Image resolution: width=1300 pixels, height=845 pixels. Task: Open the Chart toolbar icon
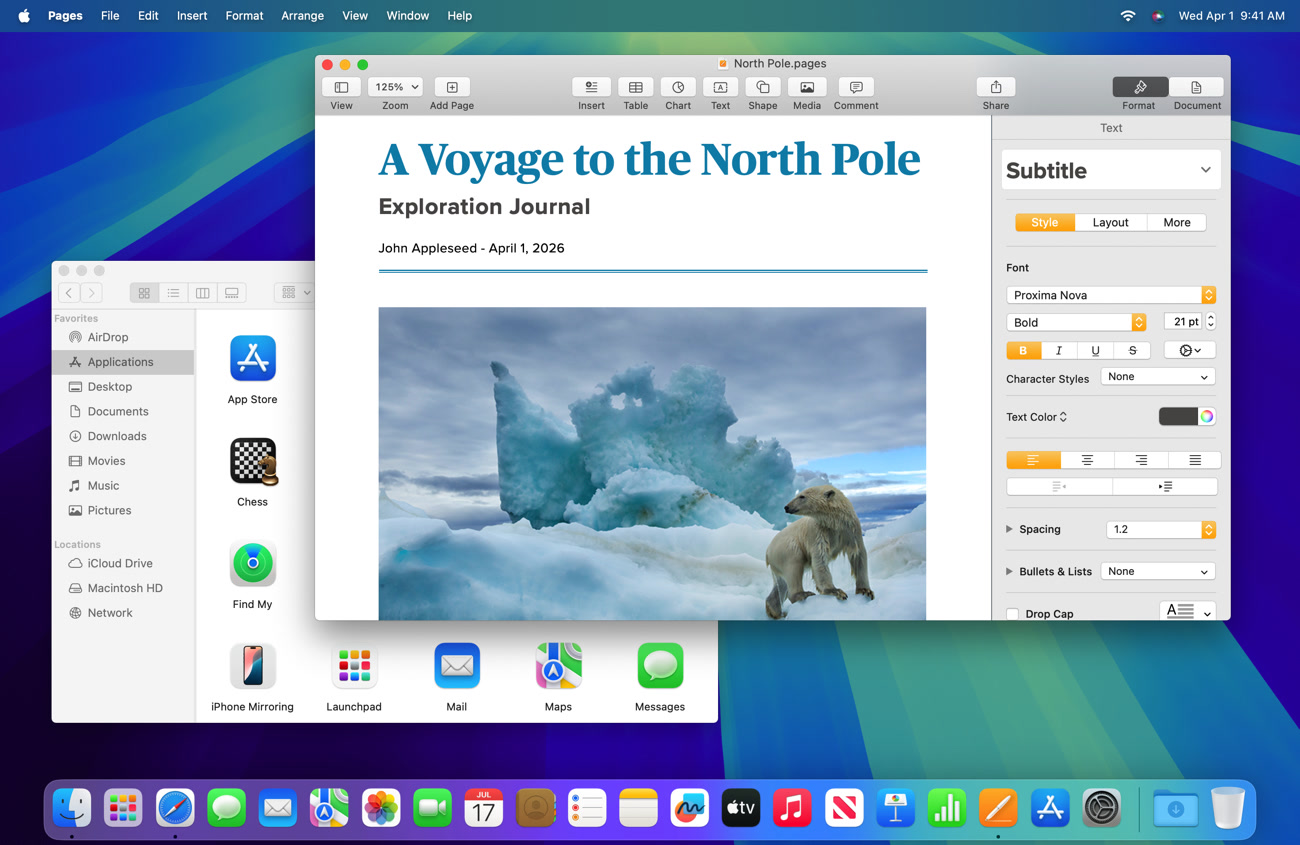(678, 88)
